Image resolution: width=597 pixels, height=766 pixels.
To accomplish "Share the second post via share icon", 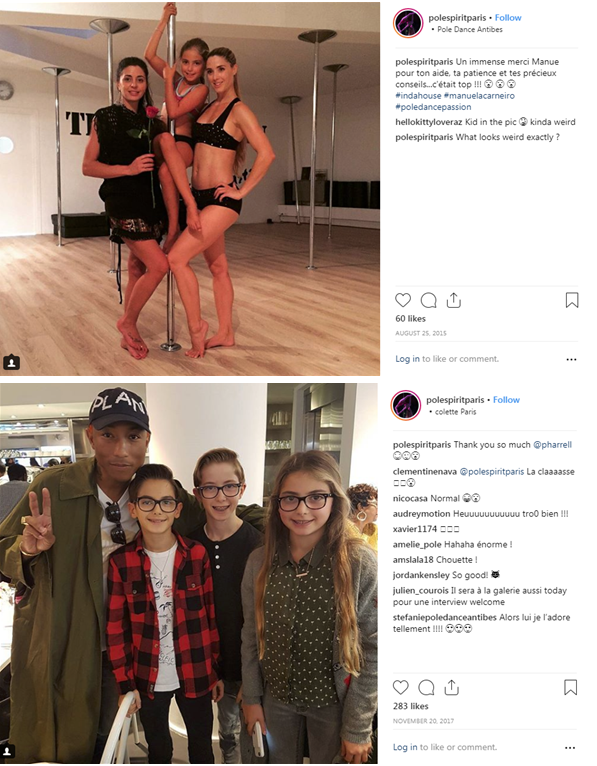I will click(x=451, y=687).
